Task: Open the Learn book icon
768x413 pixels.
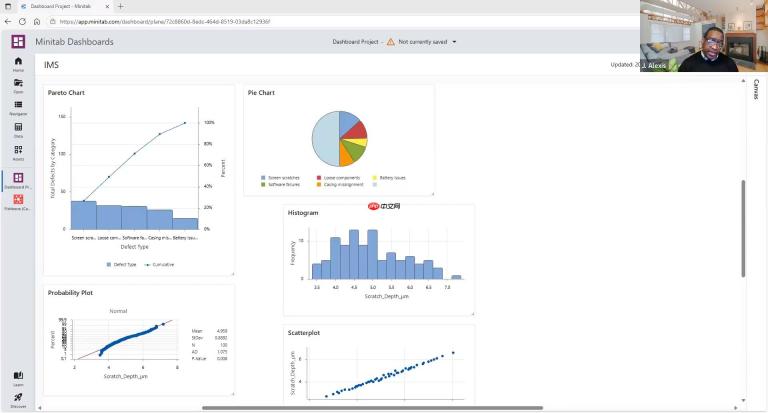Action: pos(18,378)
